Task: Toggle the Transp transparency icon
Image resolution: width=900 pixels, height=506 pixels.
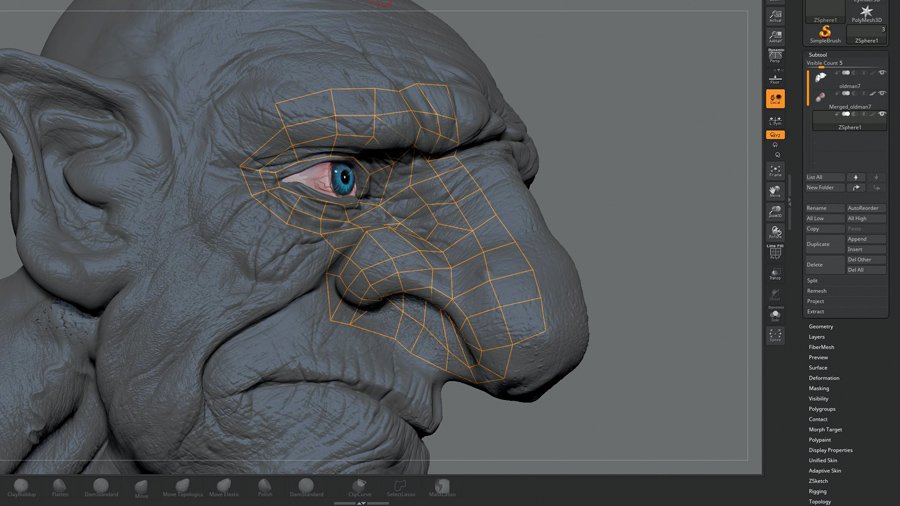Action: (775, 274)
